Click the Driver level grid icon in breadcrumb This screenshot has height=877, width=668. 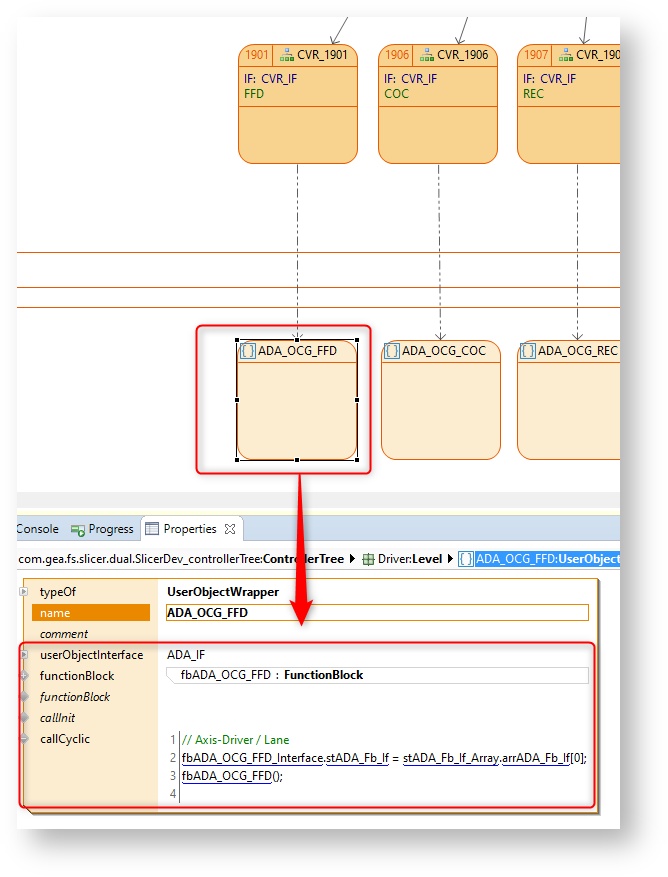(x=368, y=559)
